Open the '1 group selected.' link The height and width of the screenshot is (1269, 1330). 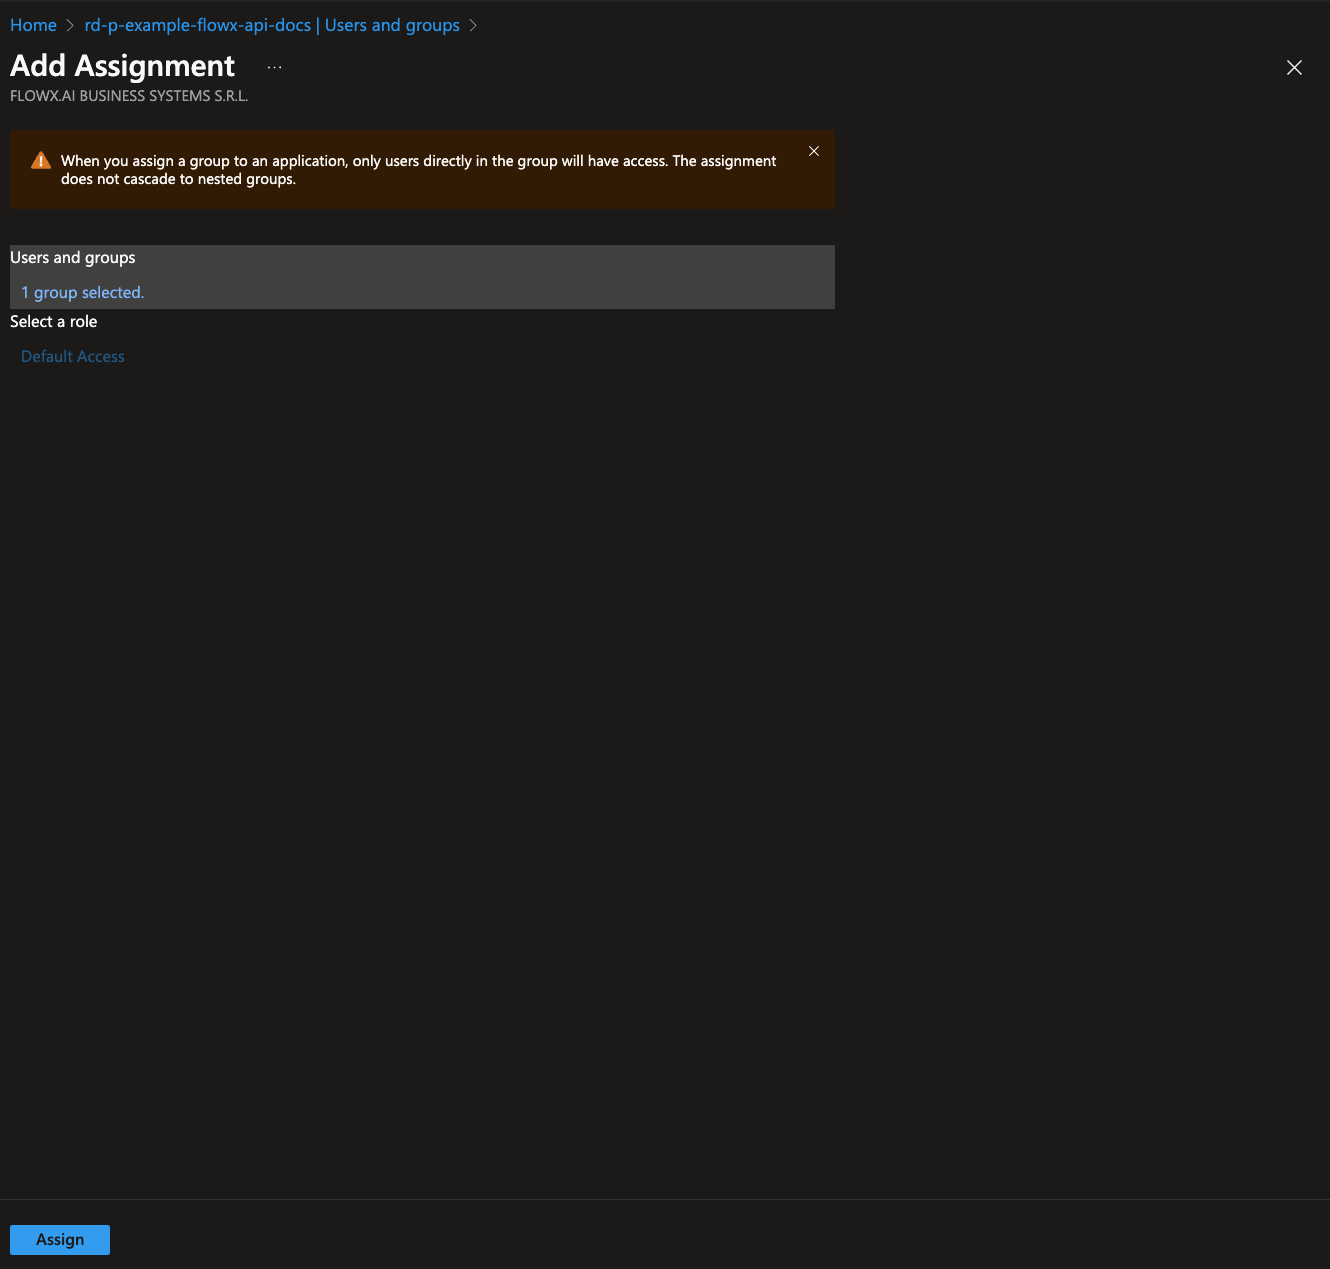[x=83, y=292]
